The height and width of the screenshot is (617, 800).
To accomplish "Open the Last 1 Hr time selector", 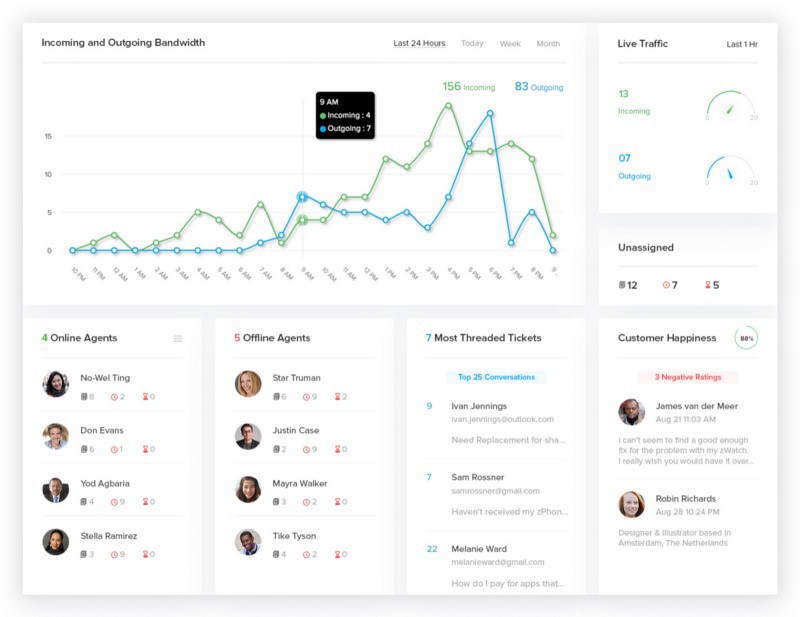I will (x=741, y=44).
